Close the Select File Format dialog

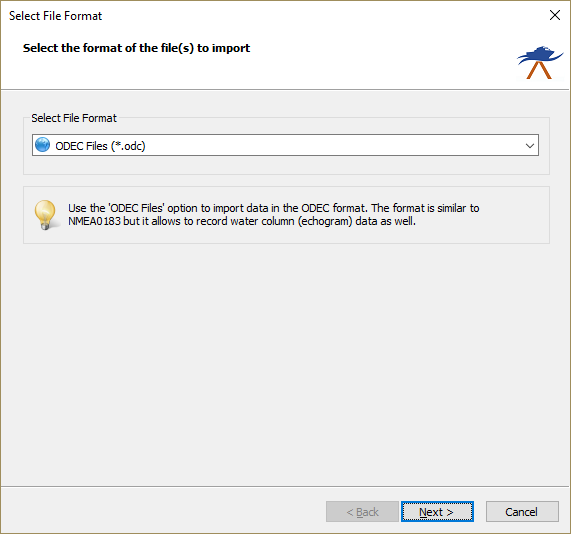(x=555, y=15)
